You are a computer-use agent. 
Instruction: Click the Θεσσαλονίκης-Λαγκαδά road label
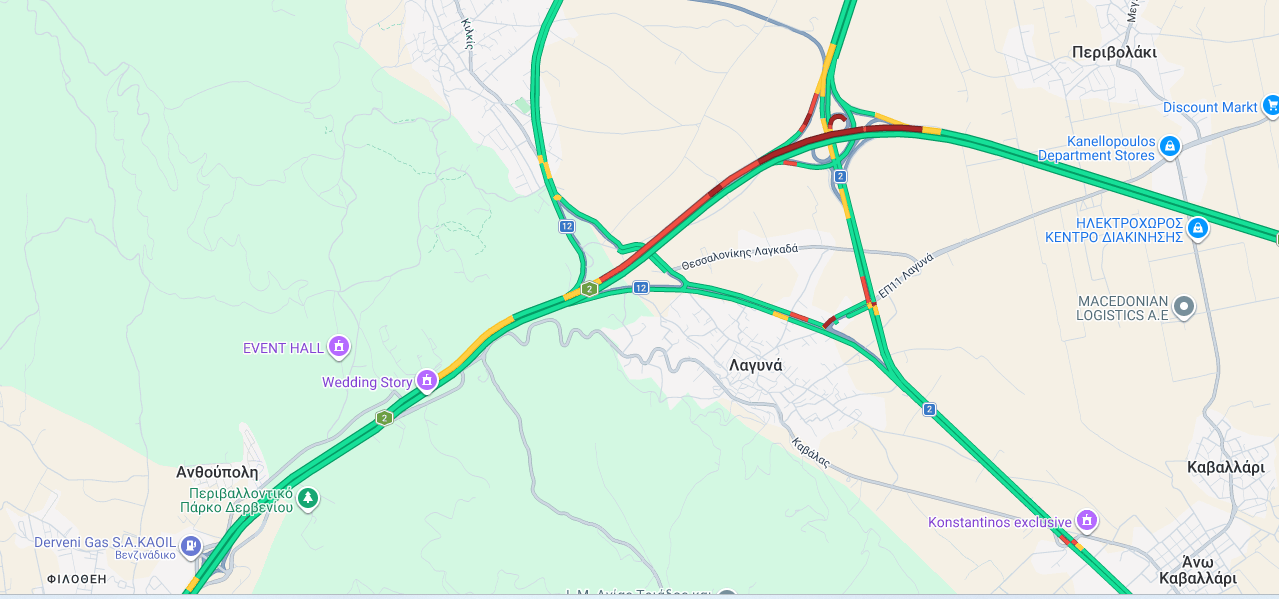(740, 256)
